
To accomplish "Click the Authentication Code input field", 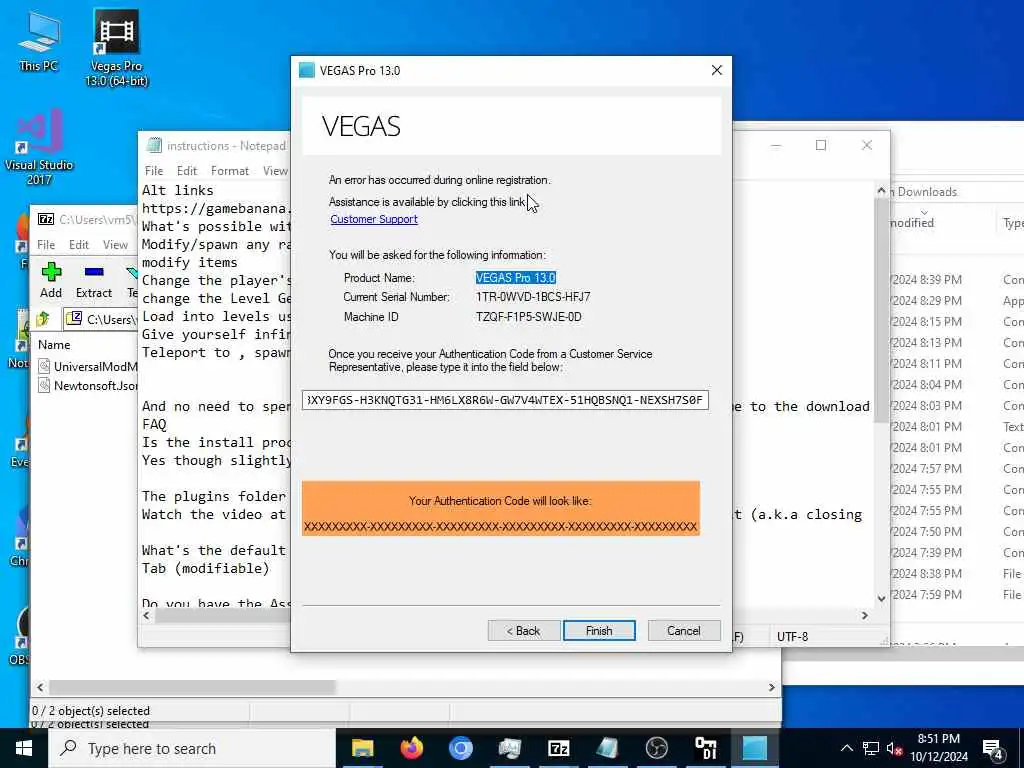I will (x=505, y=400).
